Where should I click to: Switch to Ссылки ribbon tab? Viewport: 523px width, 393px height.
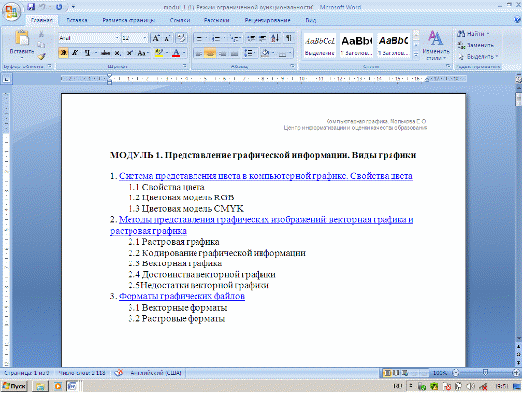tap(180, 20)
